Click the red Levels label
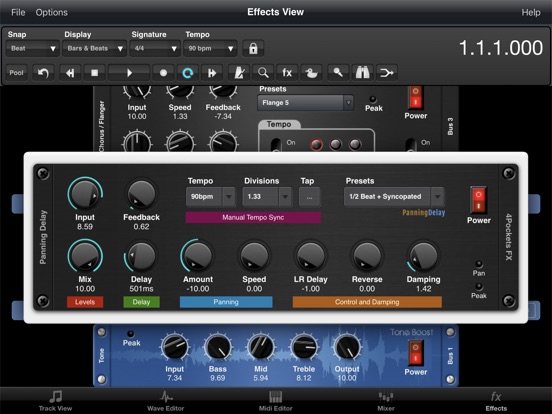552x414 pixels. pos(85,302)
